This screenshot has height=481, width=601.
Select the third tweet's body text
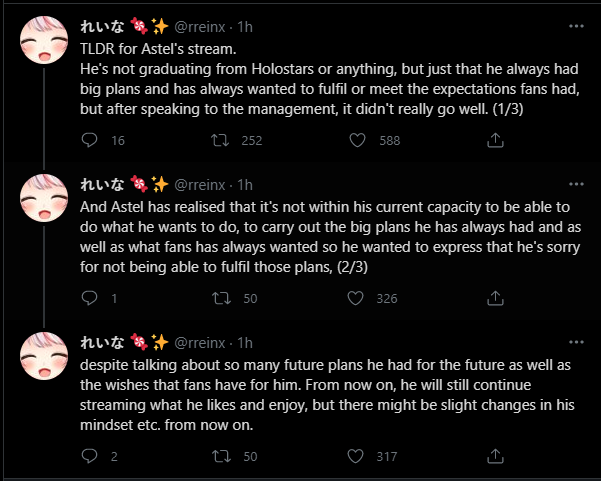coord(327,395)
